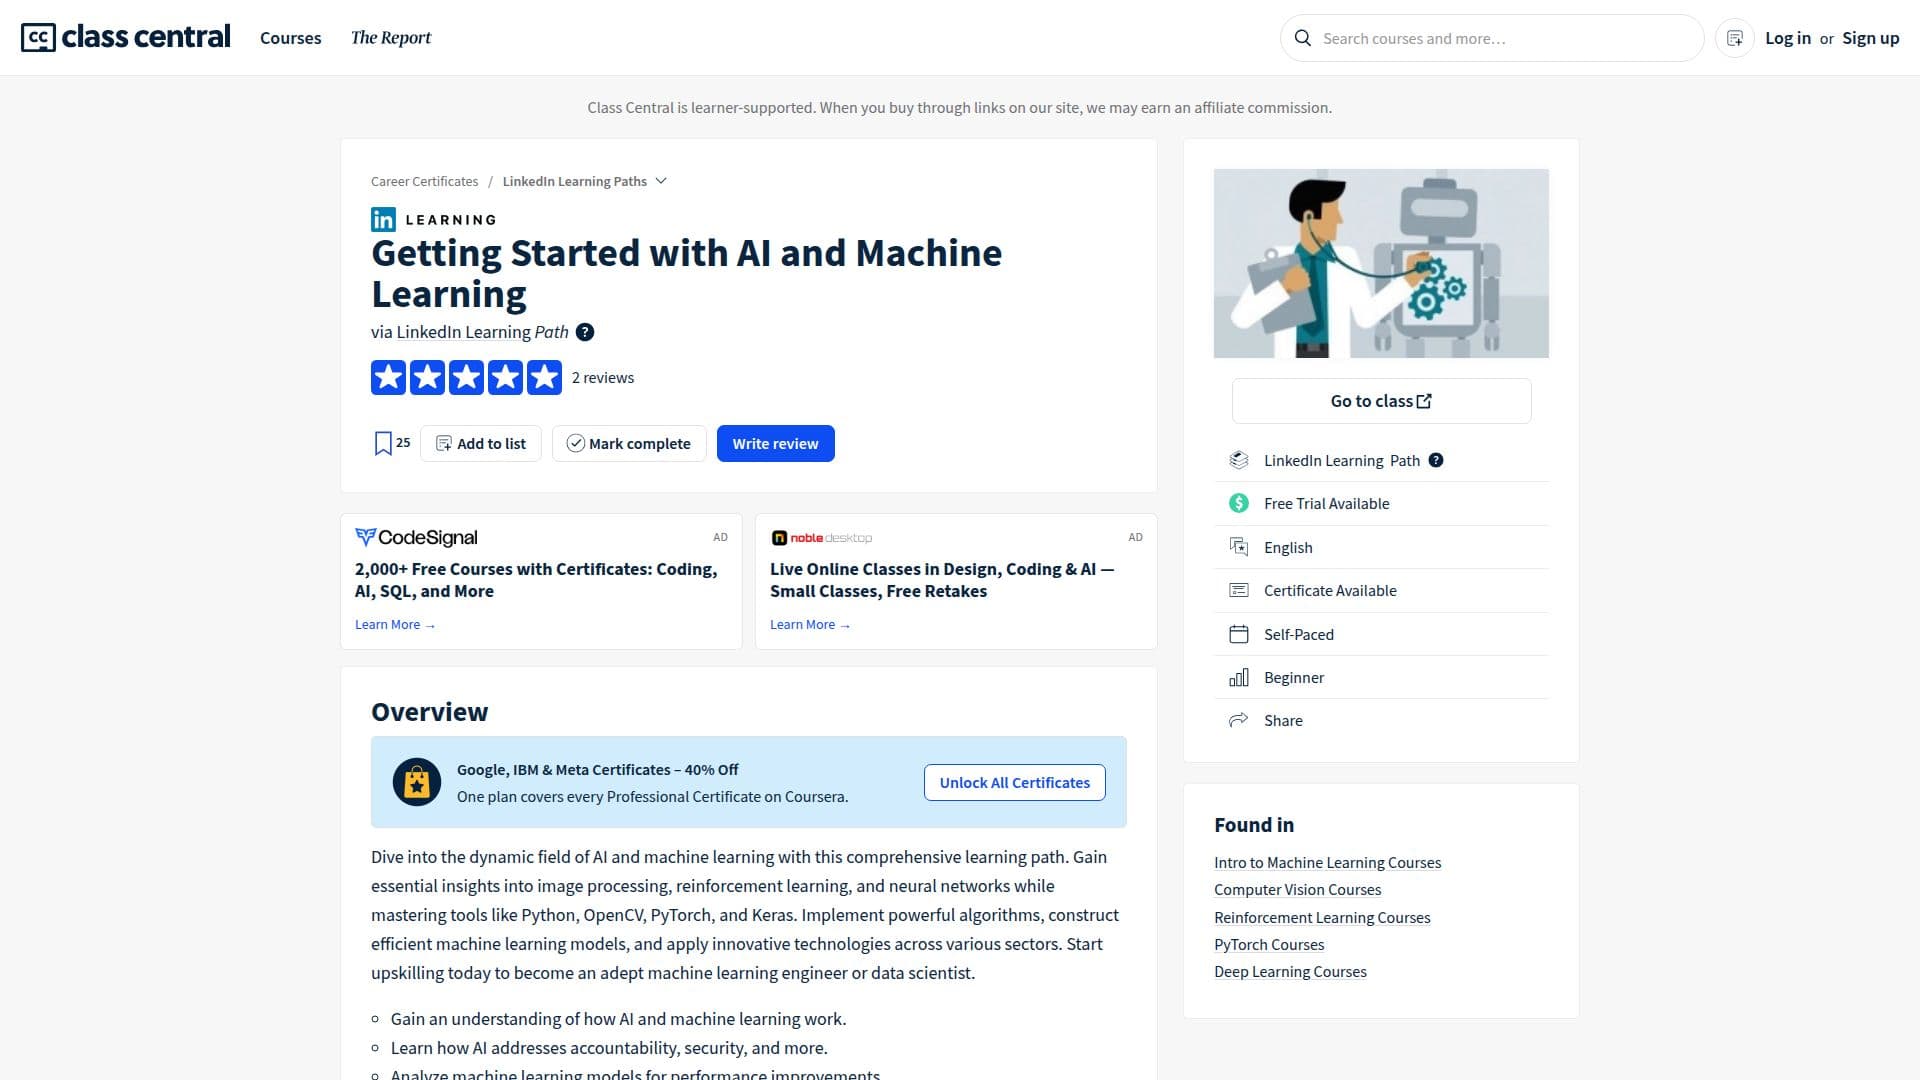
Task: Click the shopping bag icon in the Coursera banner
Action: click(417, 782)
